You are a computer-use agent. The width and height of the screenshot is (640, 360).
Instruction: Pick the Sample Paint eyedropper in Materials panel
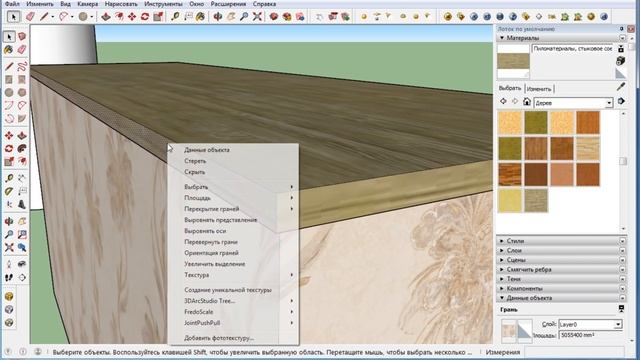(x=621, y=87)
